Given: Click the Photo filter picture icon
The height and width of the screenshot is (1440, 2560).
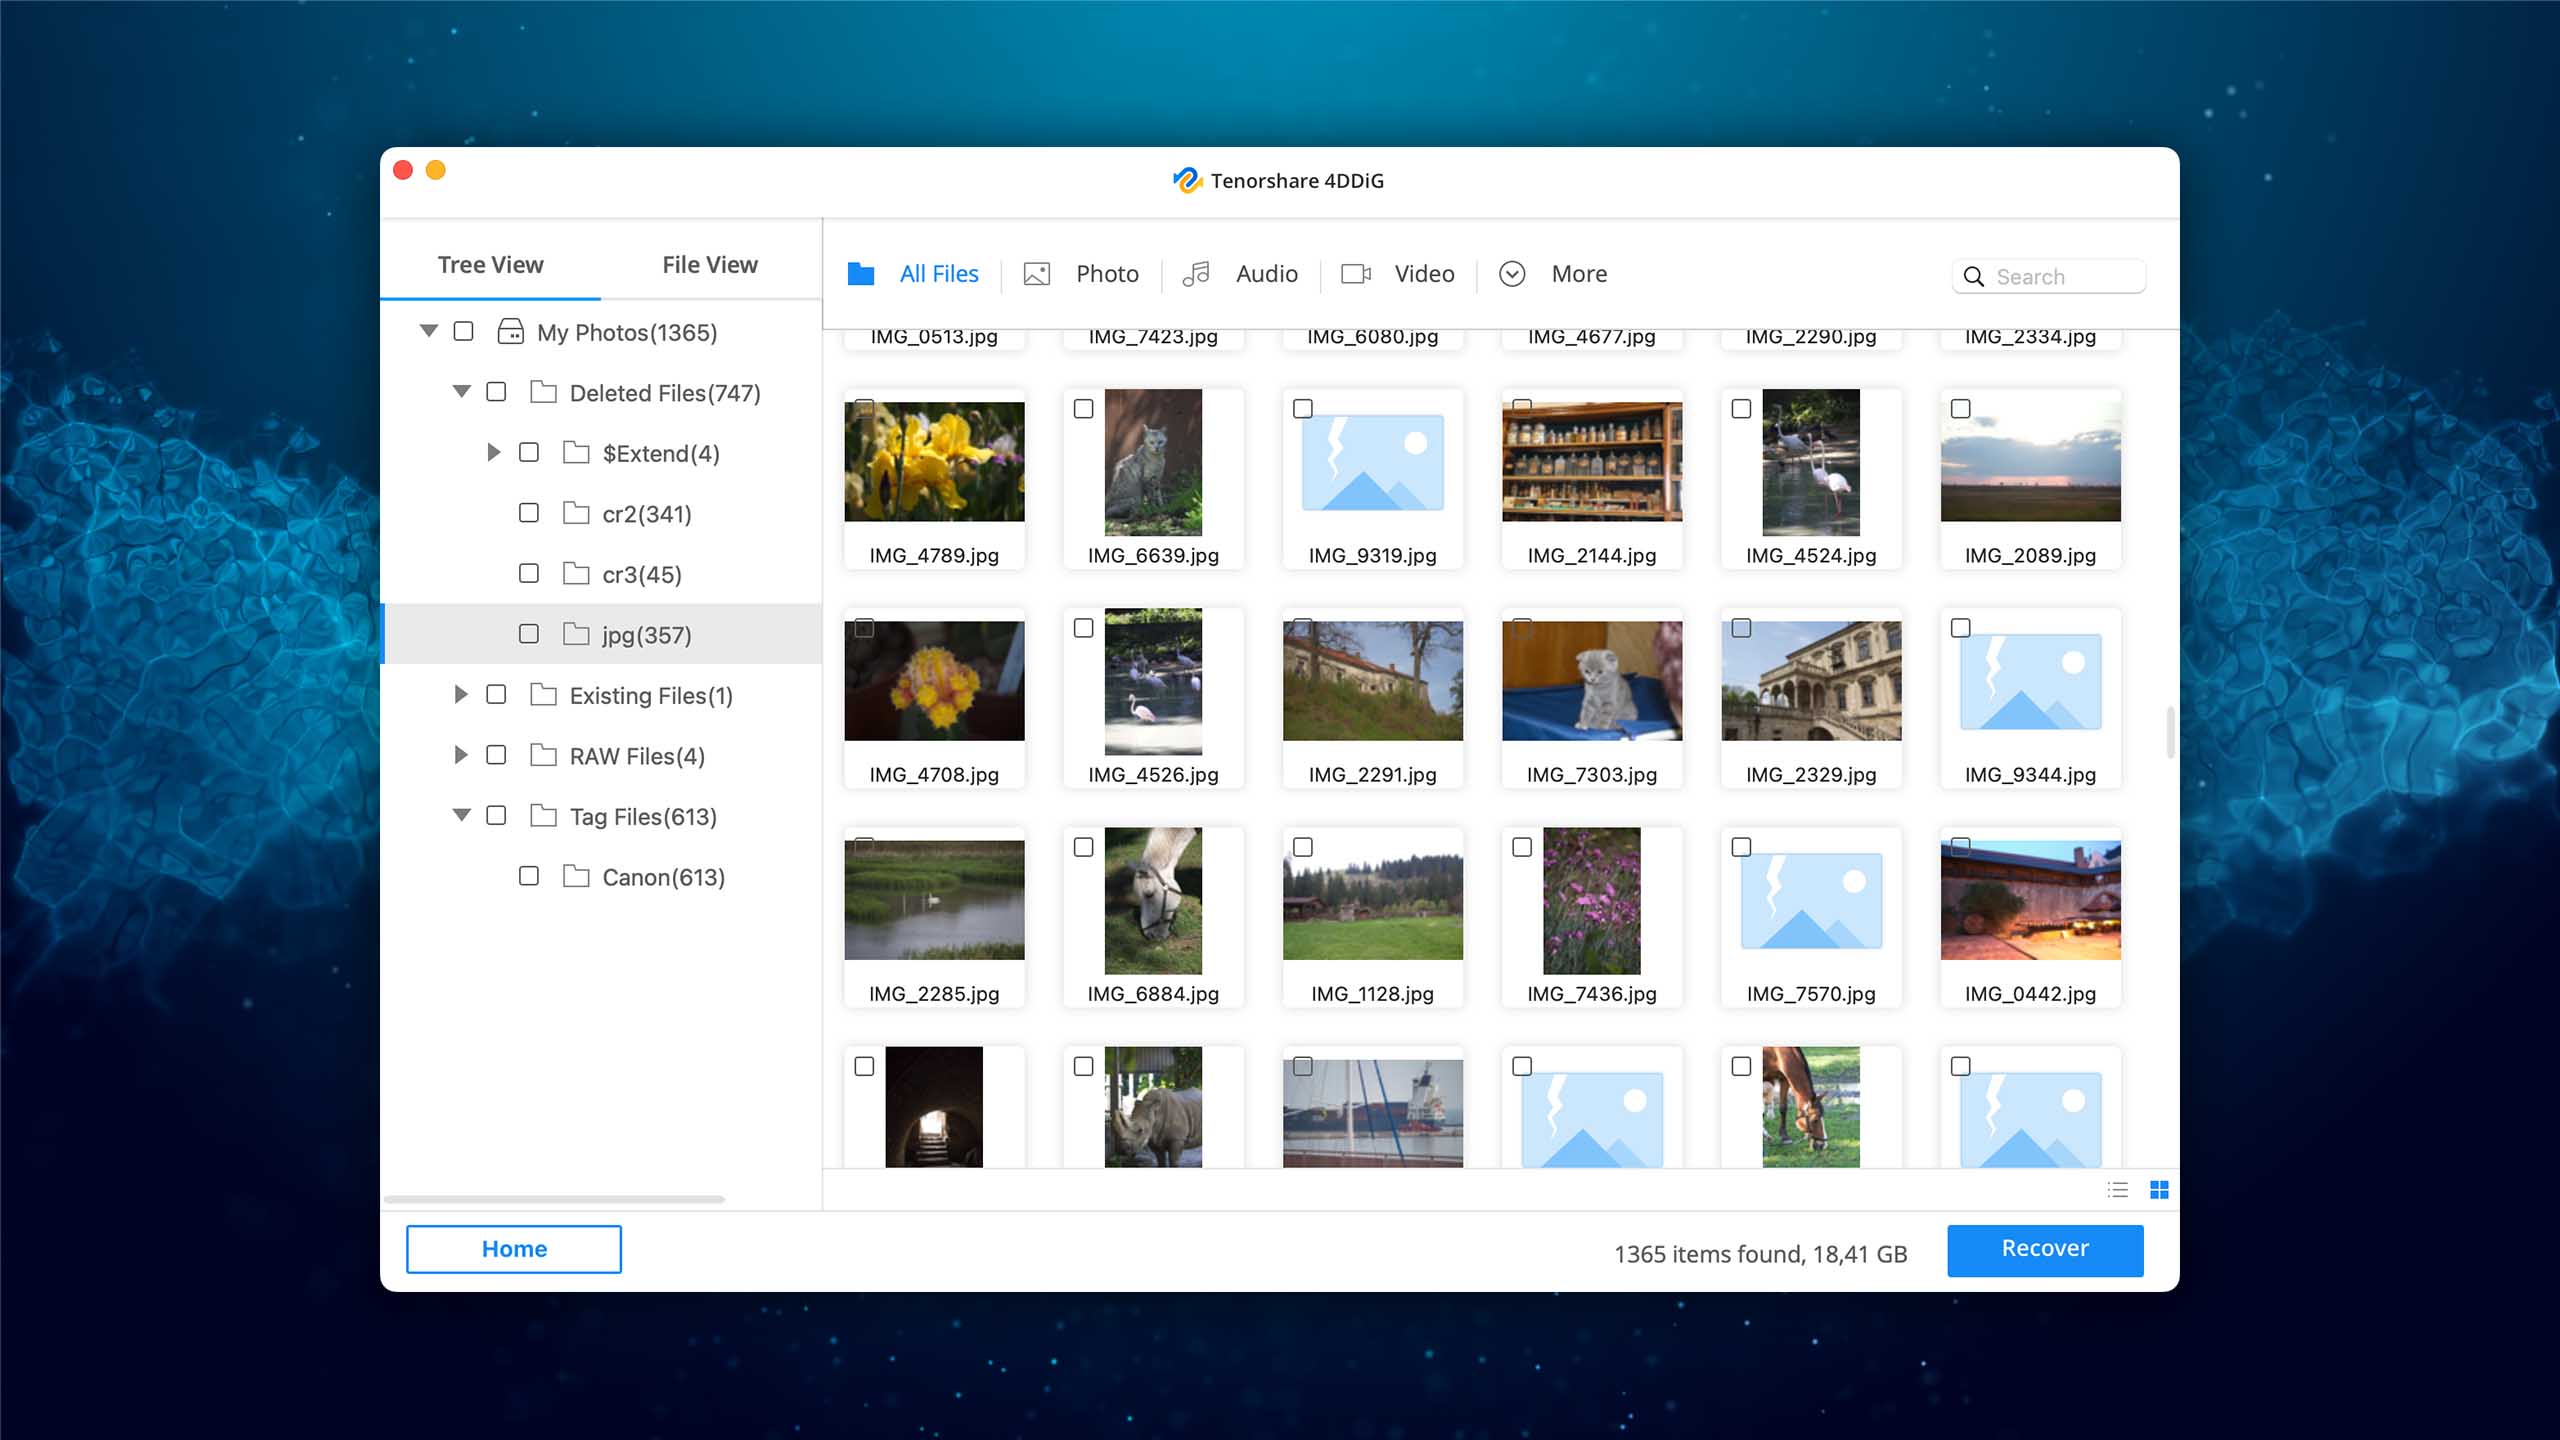Looking at the screenshot, I should pyautogui.click(x=1037, y=274).
